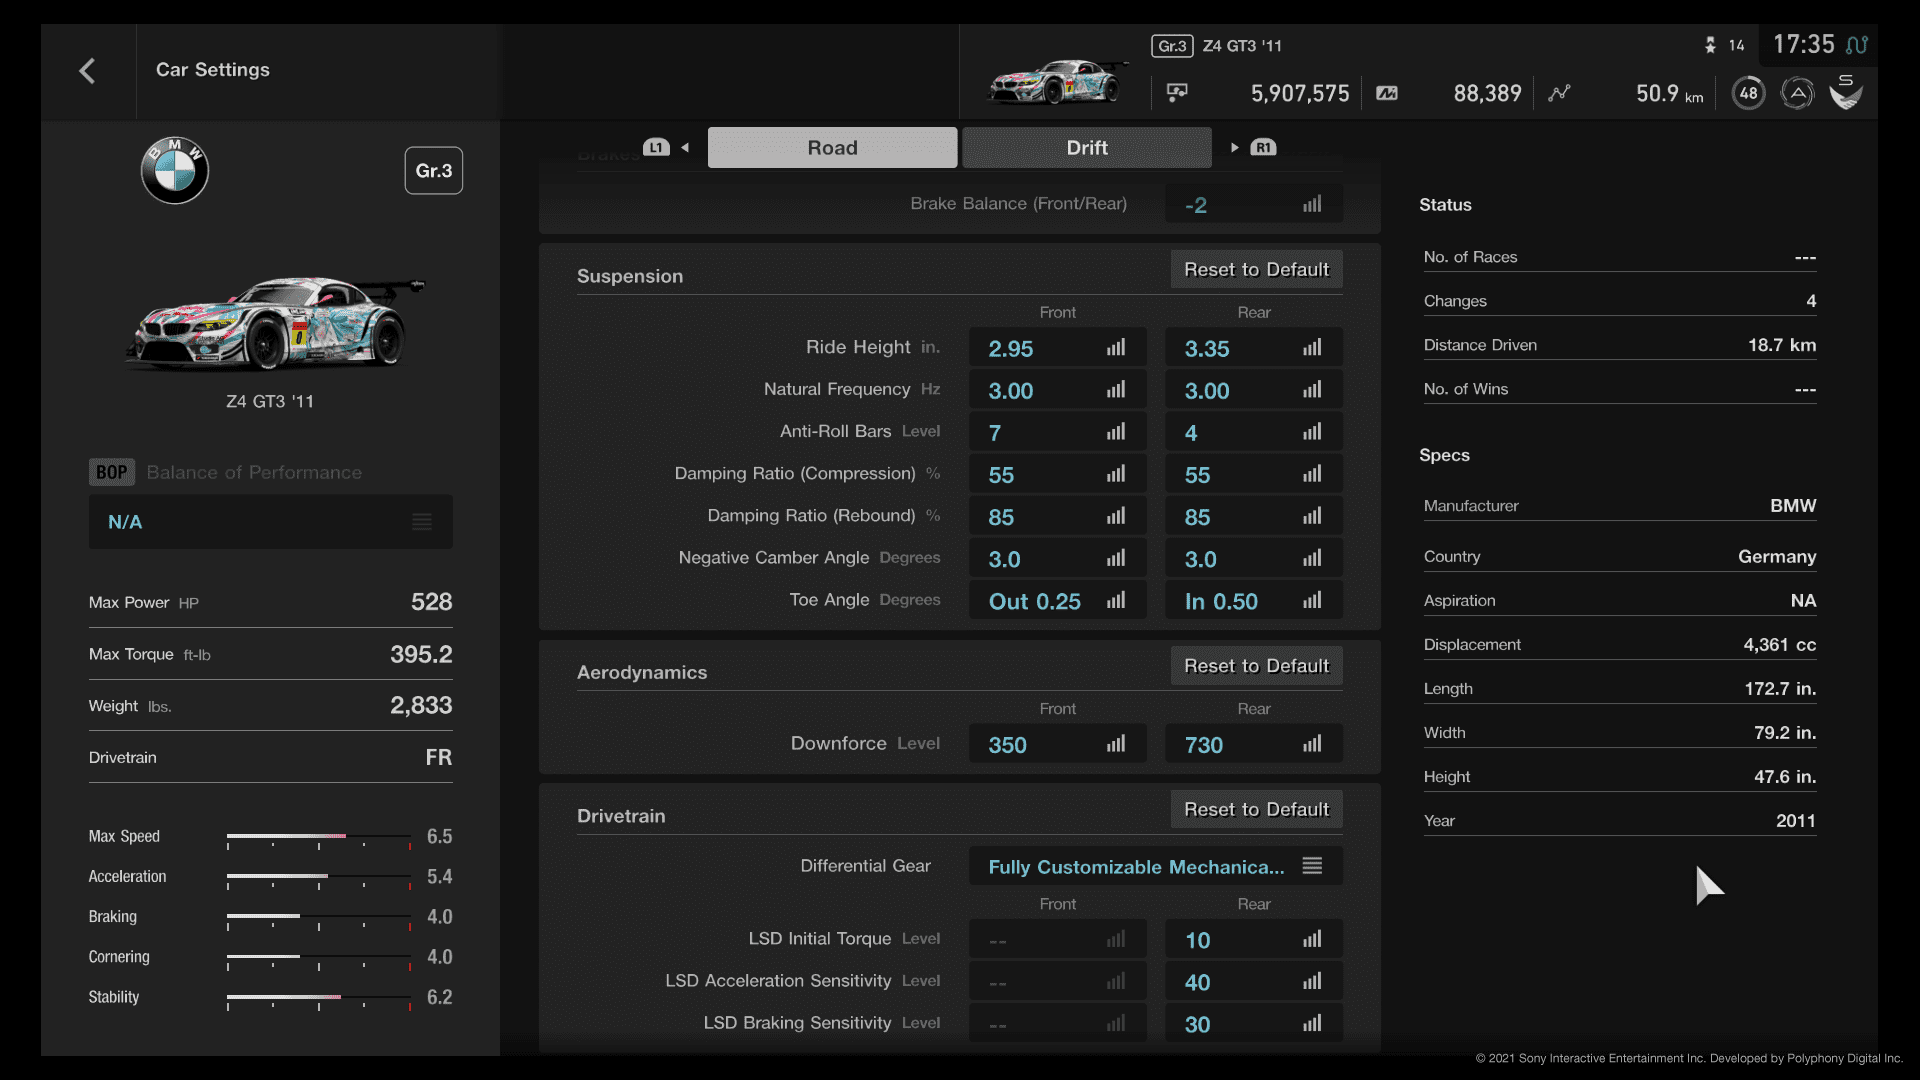Click the player count icon showing 14

click(1710, 45)
